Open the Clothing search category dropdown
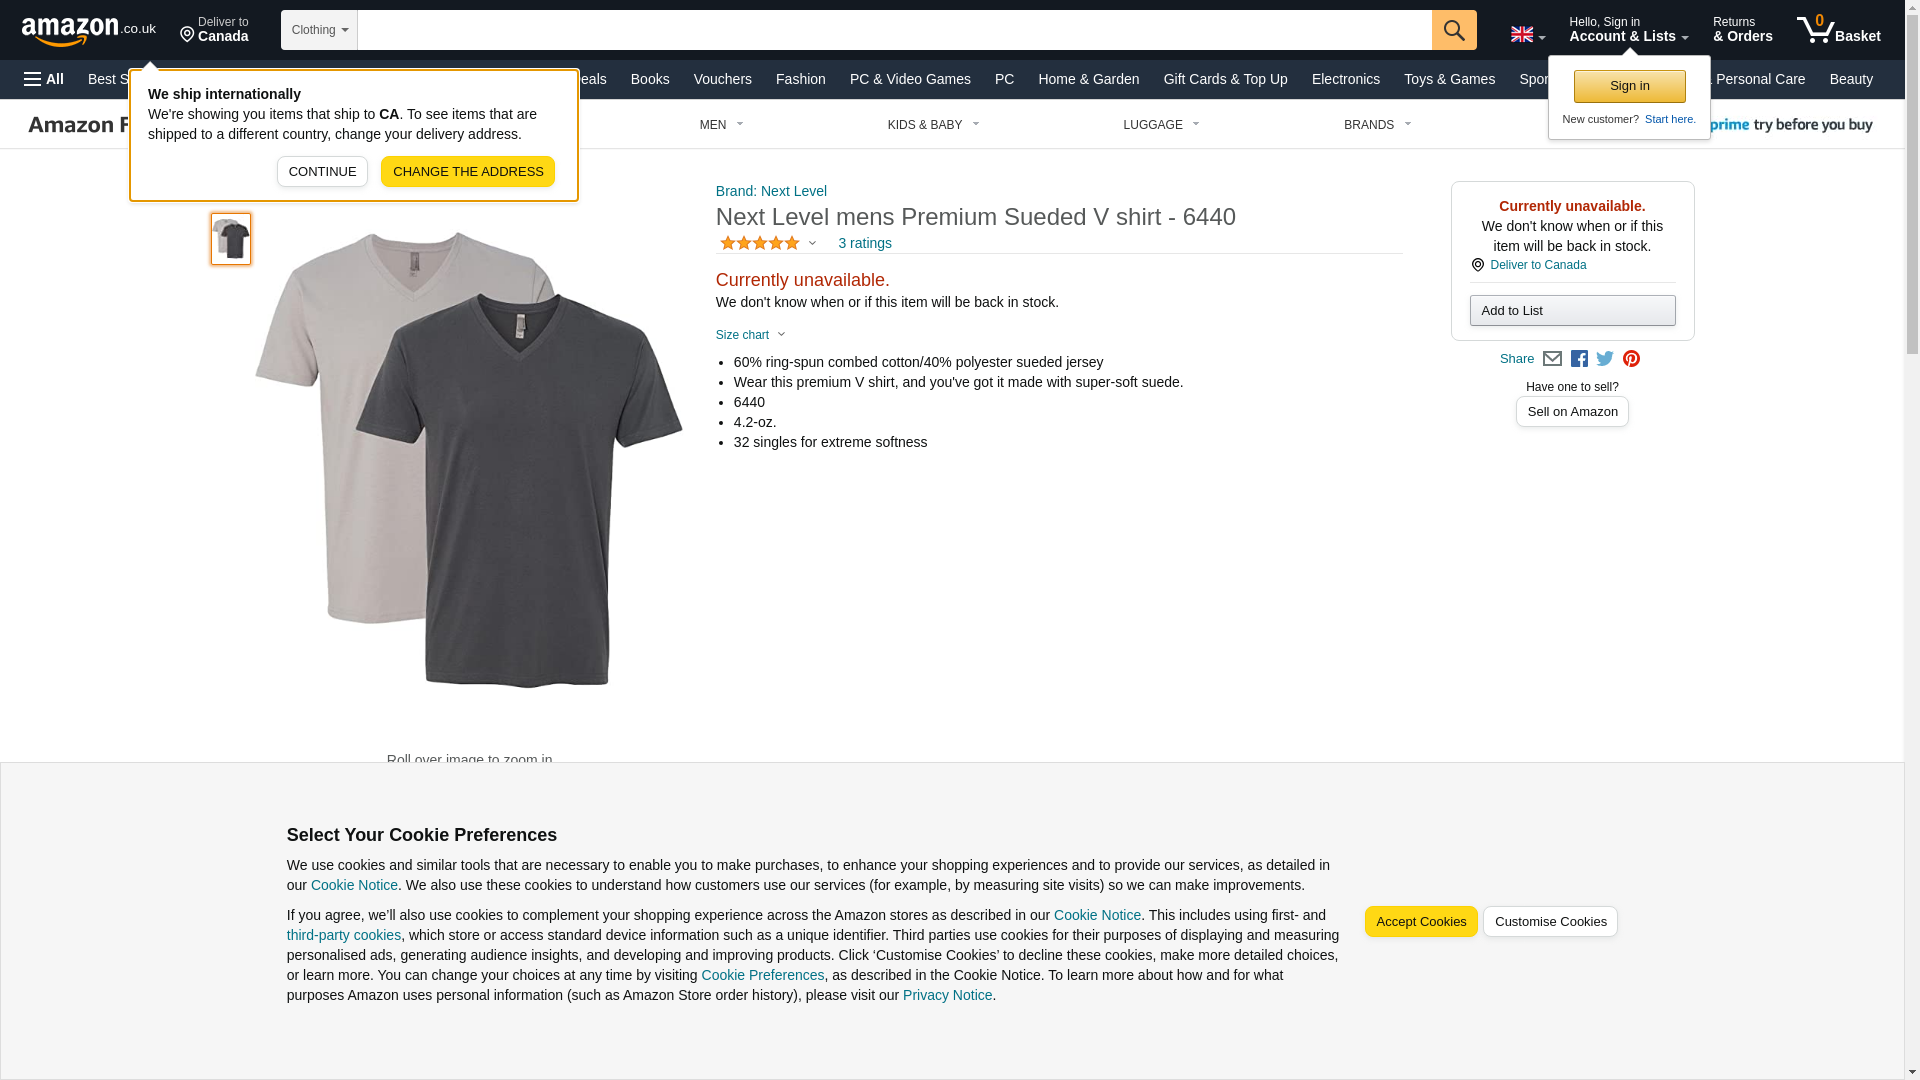The image size is (1920, 1080). tap(319, 30)
